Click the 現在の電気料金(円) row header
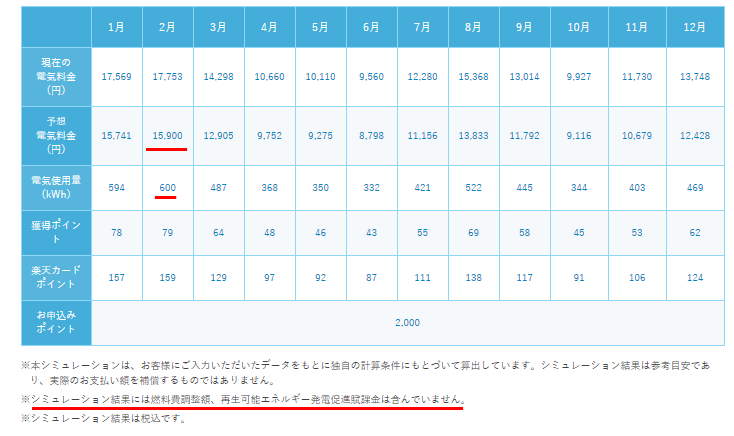Viewport: 734px width, 436px height. 56,77
